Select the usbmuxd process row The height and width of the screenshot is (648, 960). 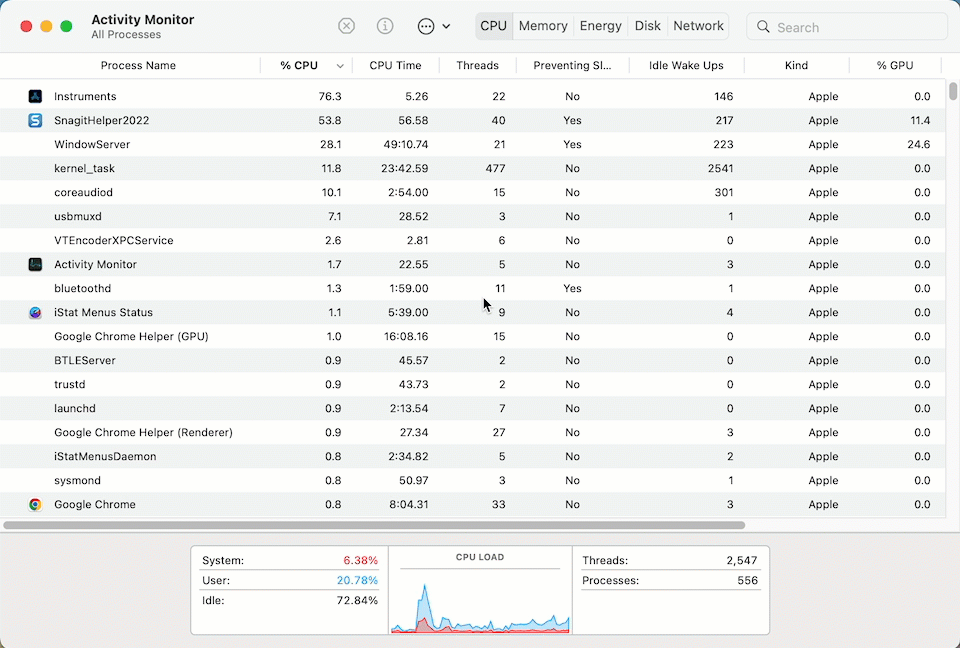click(471, 216)
